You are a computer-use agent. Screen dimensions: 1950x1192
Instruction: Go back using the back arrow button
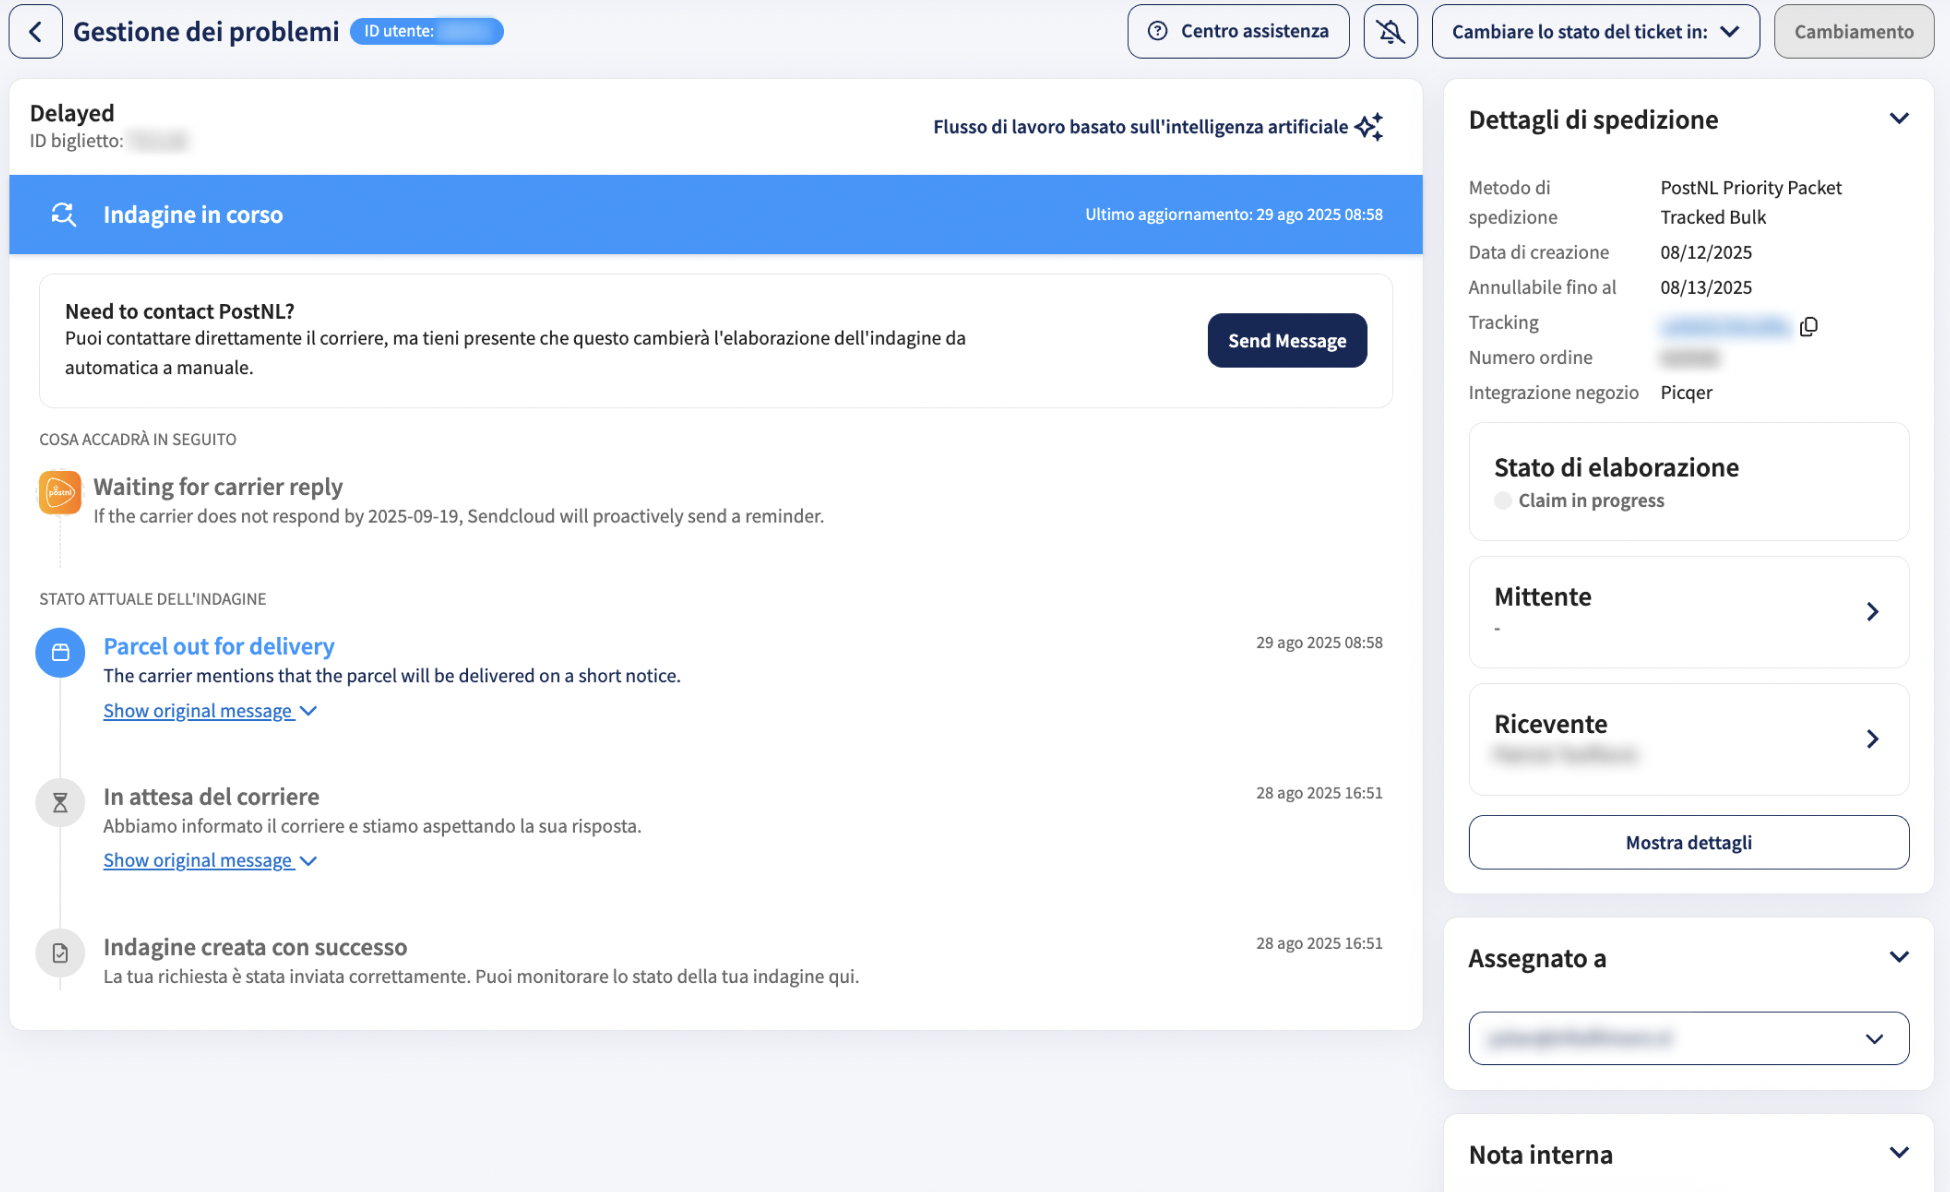35,31
